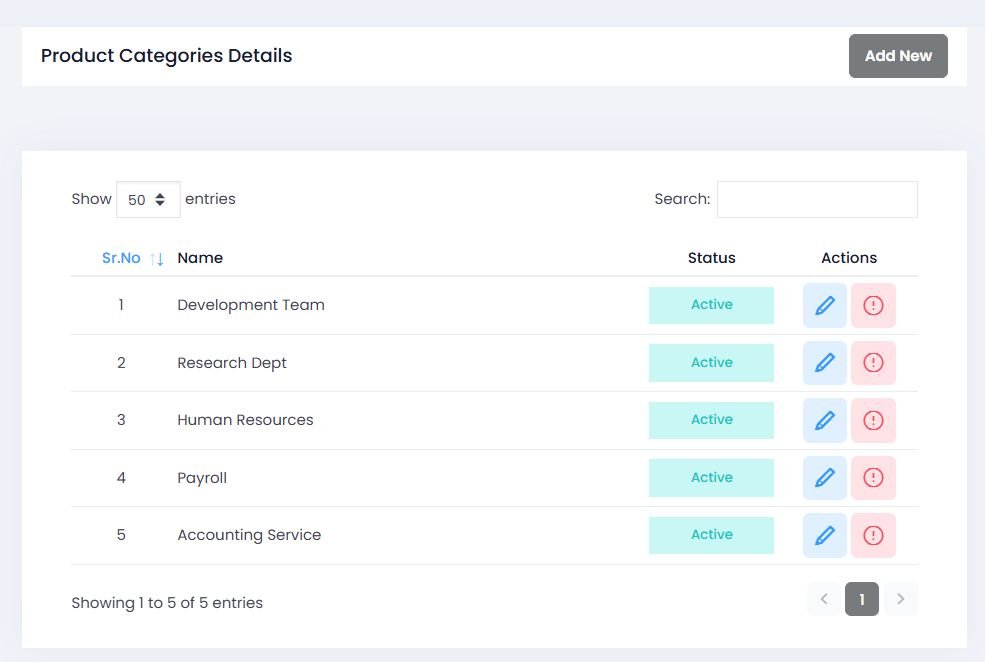This screenshot has width=985, height=662.
Task: Go to page 1 in pagination
Action: coord(861,599)
